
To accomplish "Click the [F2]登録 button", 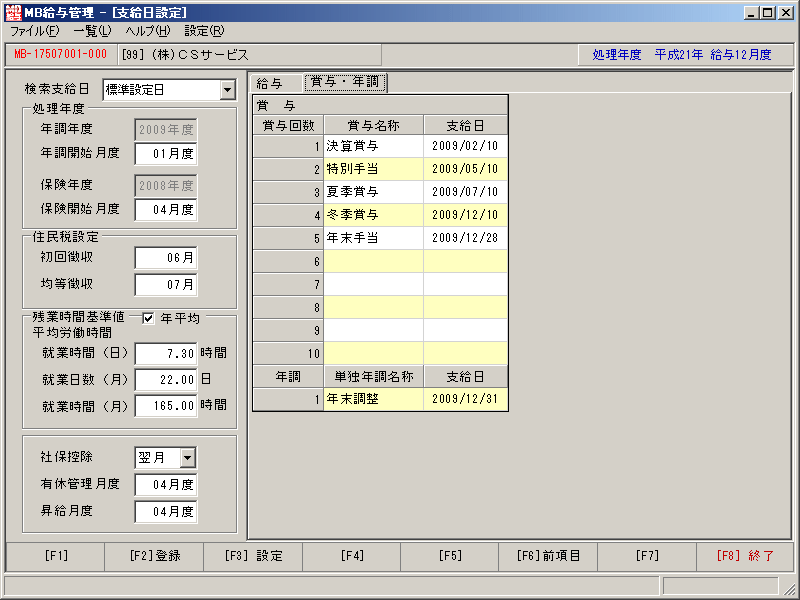I will tap(154, 556).
